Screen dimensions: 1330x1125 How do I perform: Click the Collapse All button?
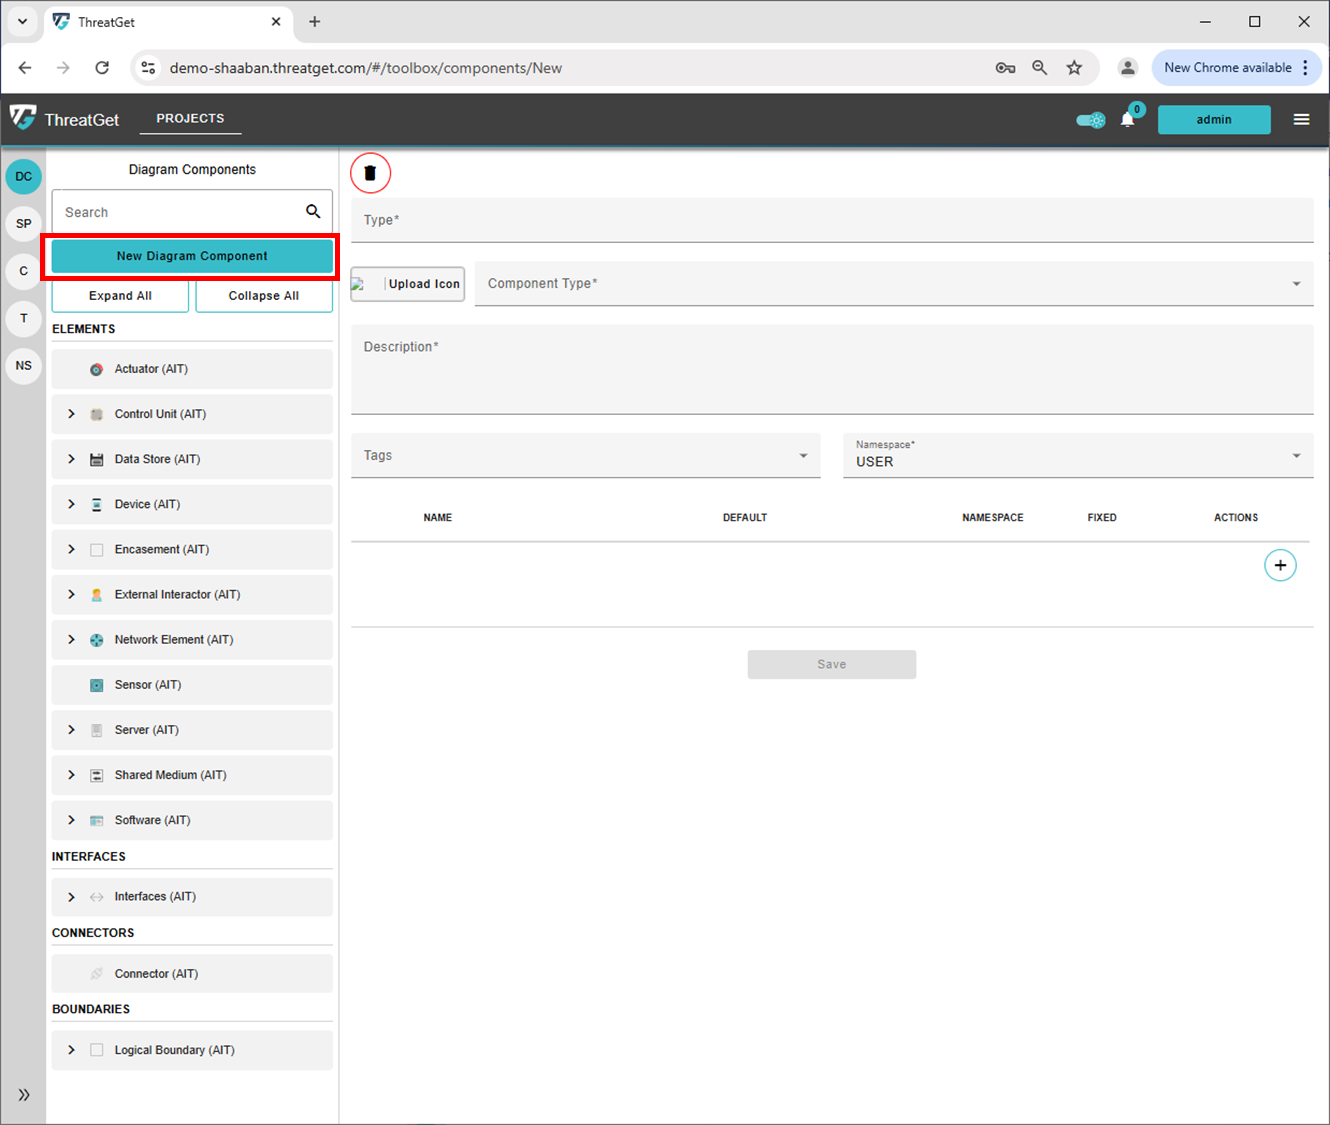click(x=263, y=295)
